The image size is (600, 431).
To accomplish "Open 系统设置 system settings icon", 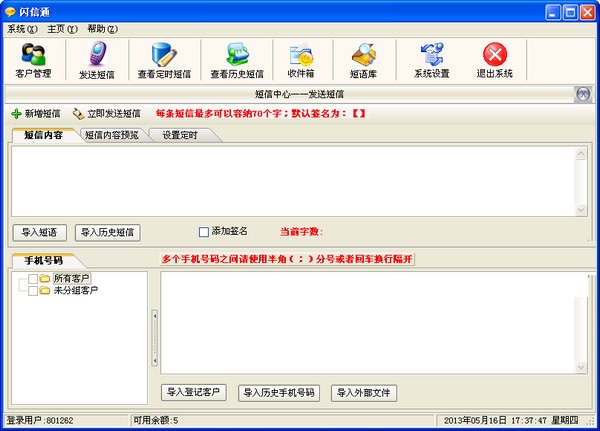I will point(432,54).
